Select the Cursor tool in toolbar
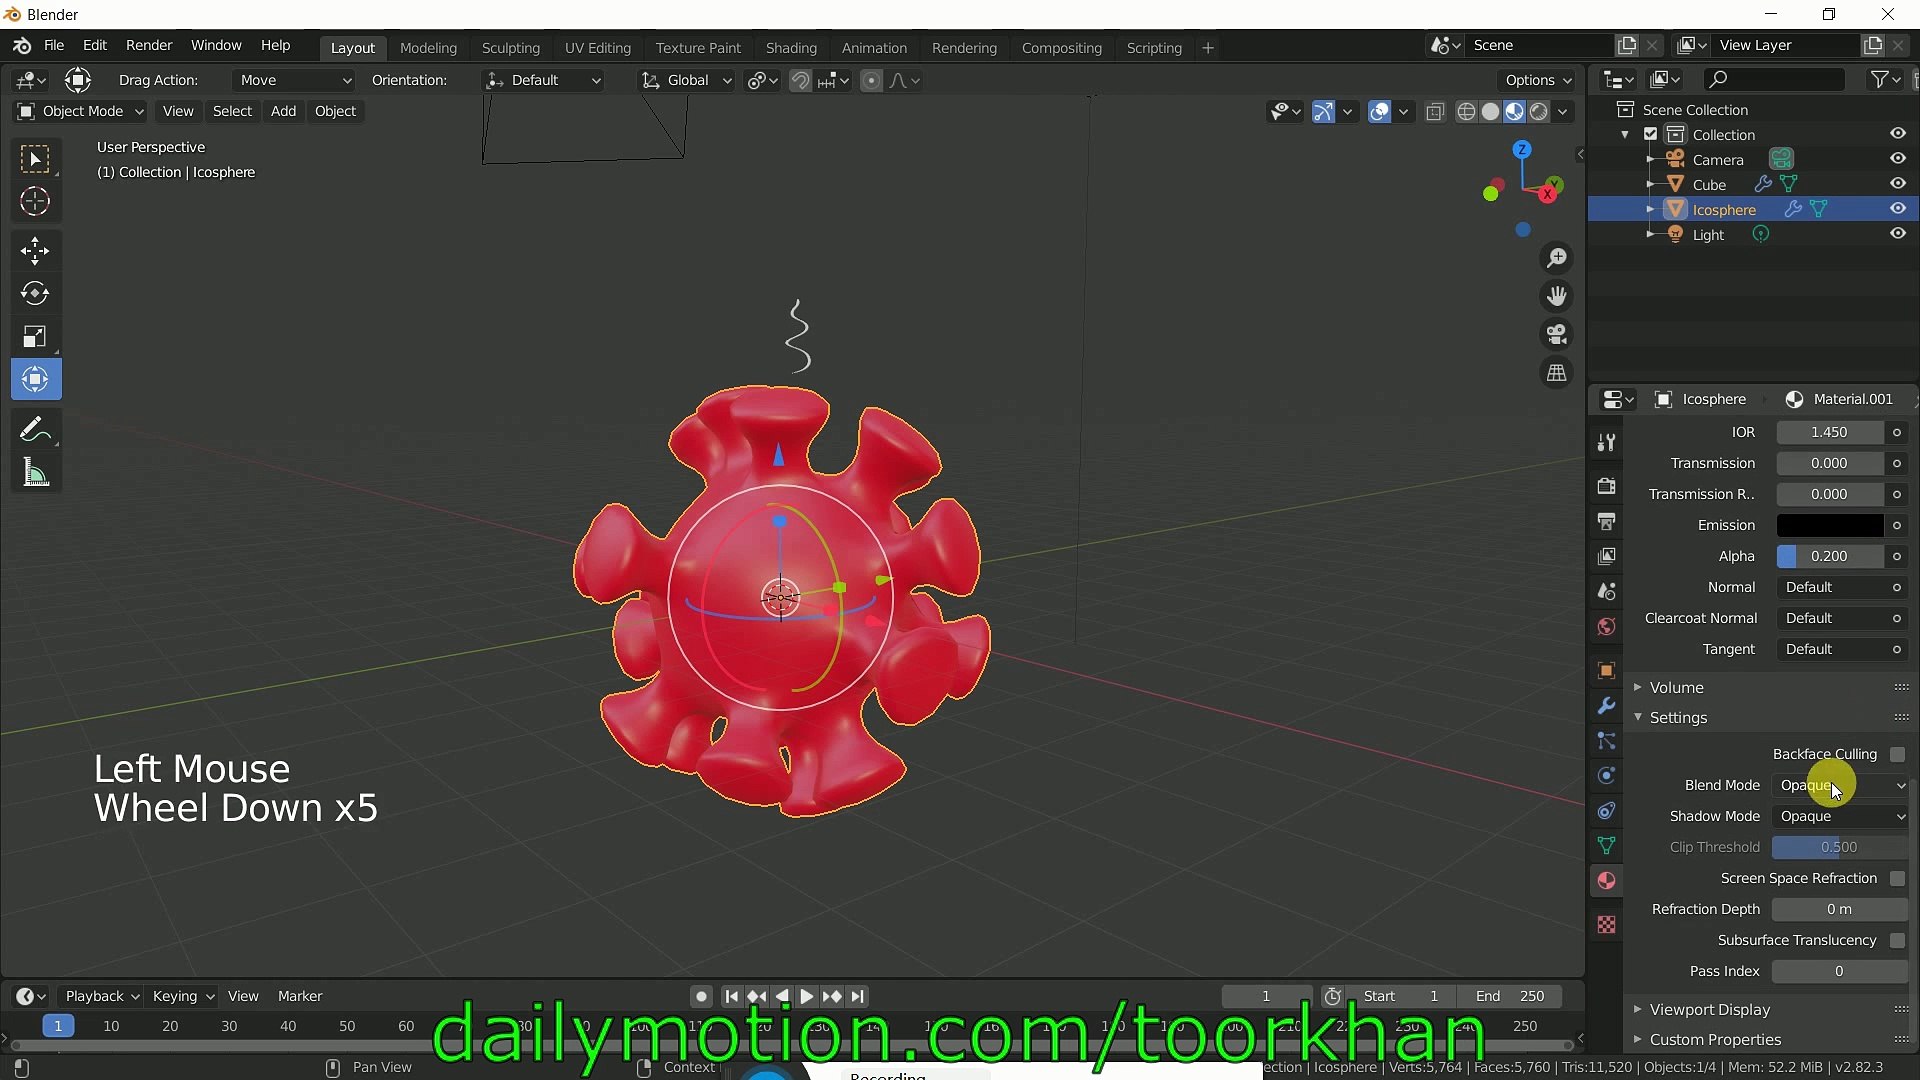The width and height of the screenshot is (1920, 1080). (x=35, y=202)
